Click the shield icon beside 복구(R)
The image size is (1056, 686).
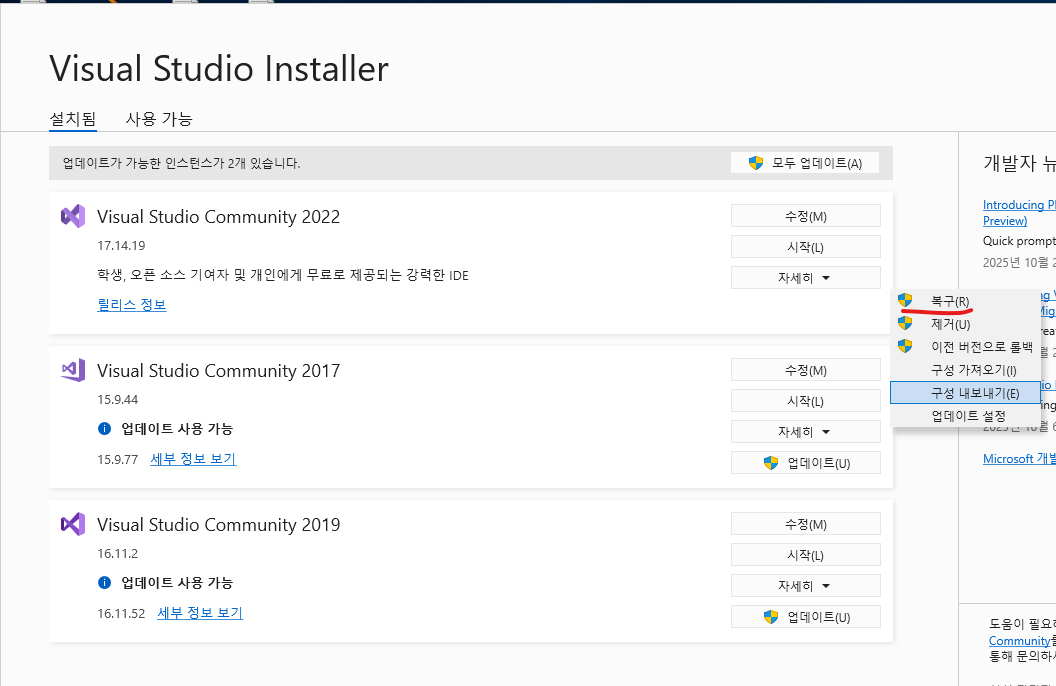pos(905,300)
